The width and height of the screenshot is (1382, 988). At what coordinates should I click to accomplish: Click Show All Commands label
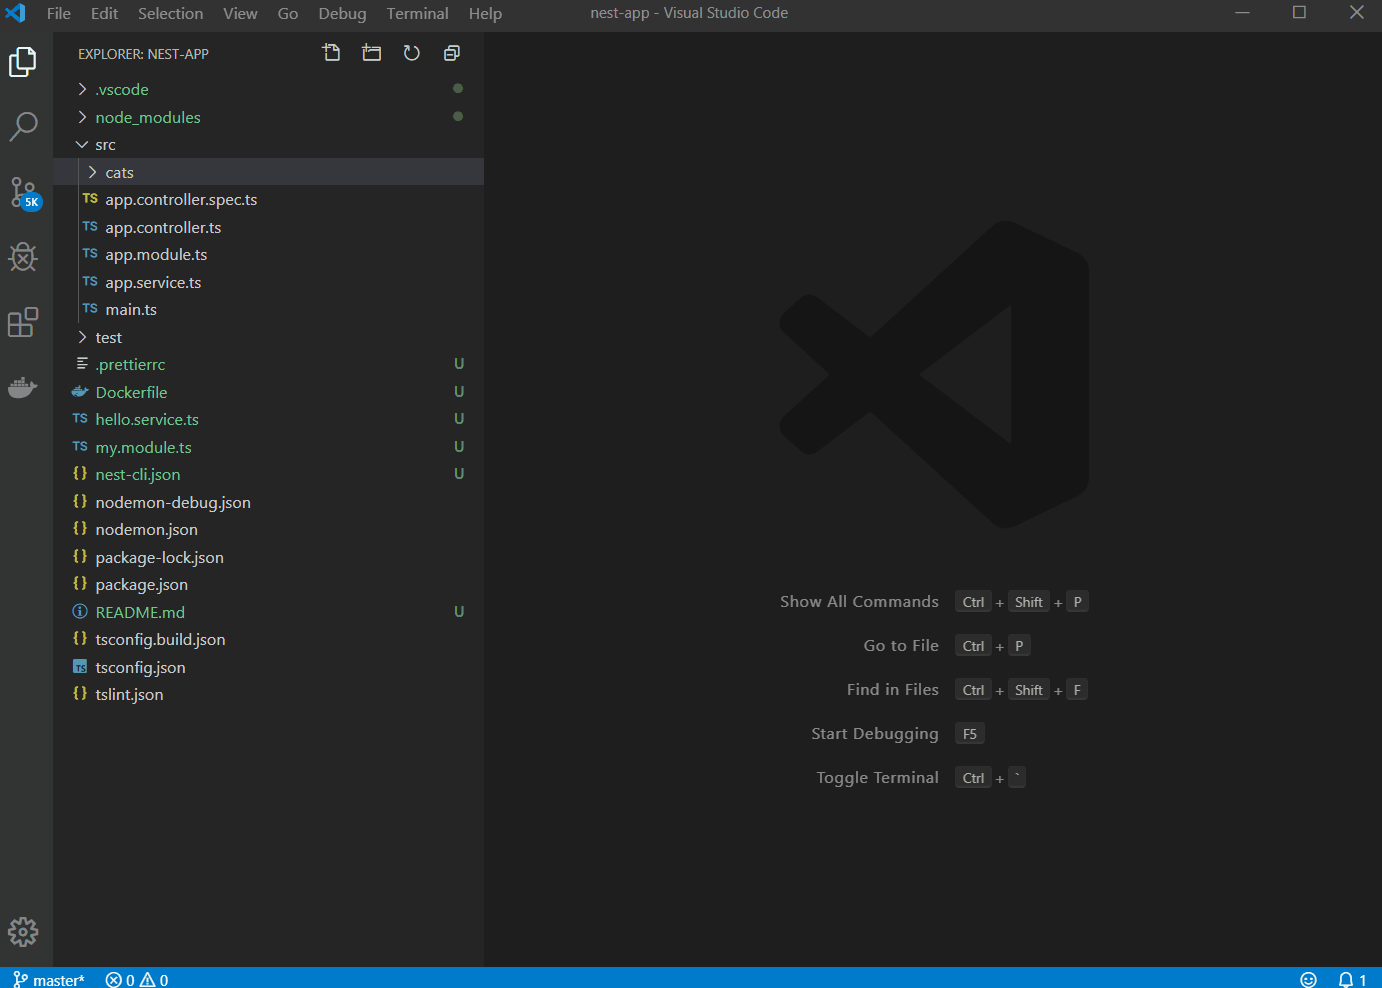[859, 601]
